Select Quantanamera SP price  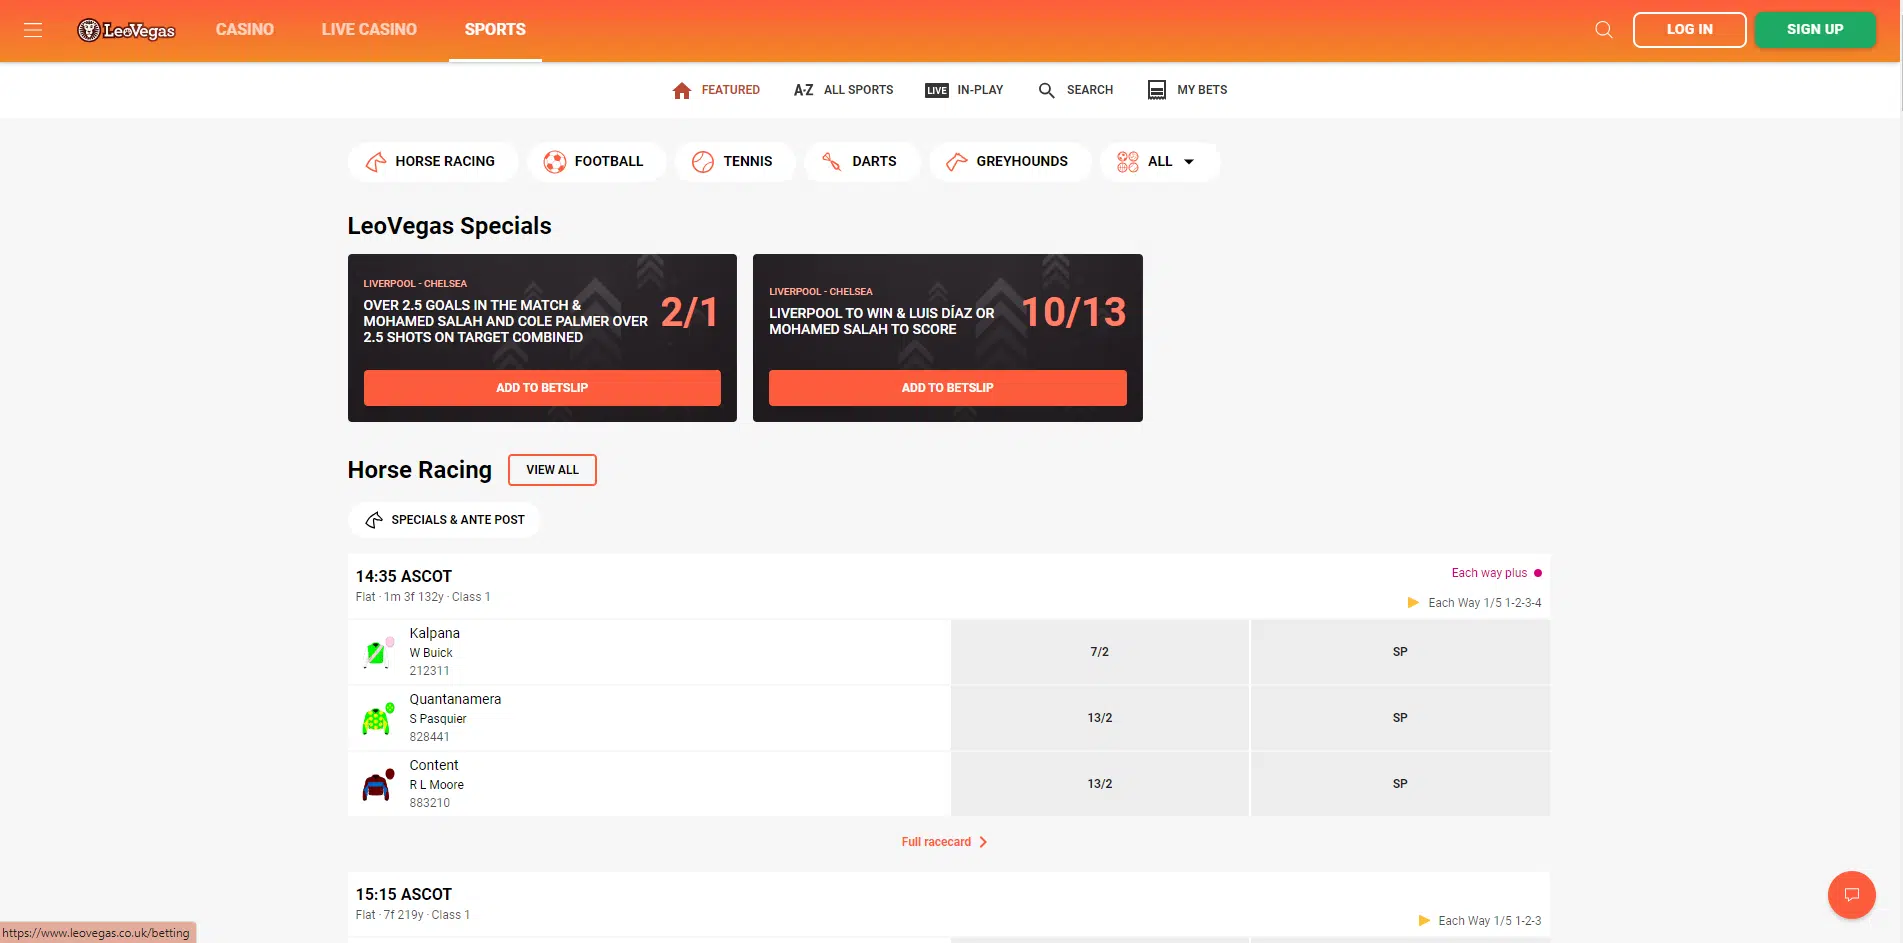1400,718
